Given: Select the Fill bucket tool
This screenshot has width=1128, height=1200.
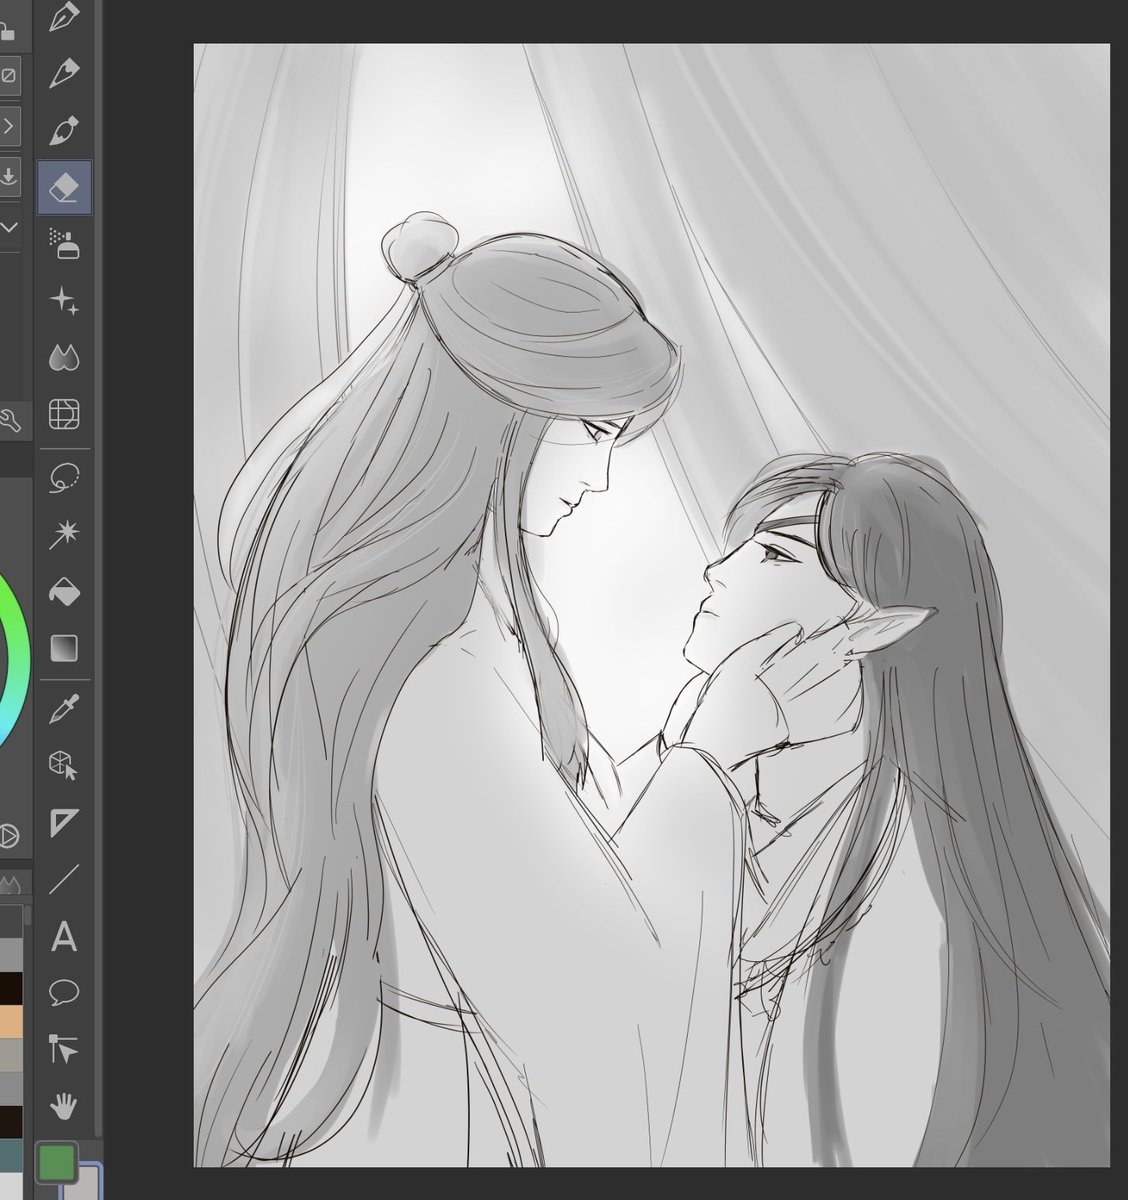Looking at the screenshot, I should point(64,592).
